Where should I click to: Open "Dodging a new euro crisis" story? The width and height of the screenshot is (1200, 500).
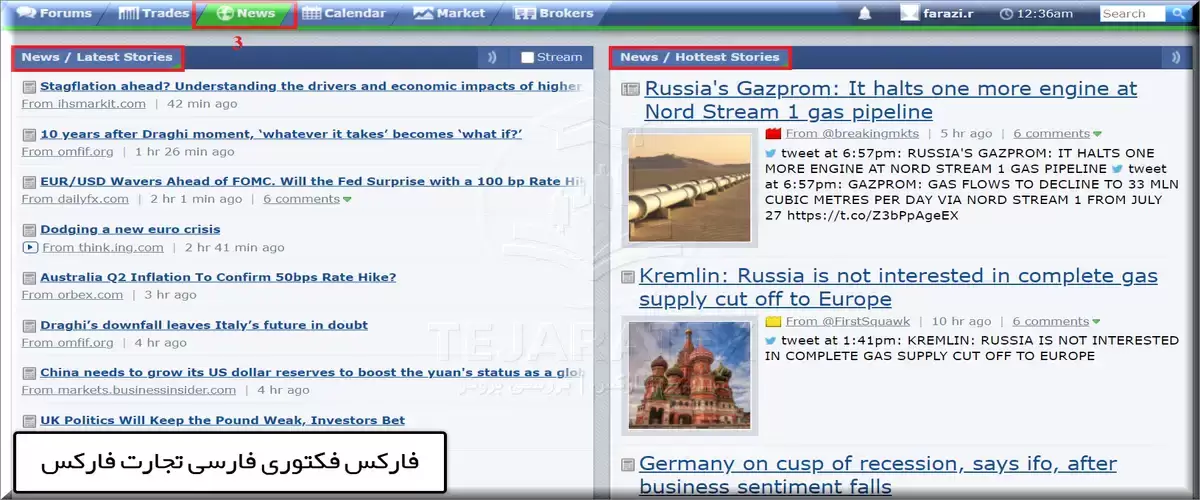[x=130, y=229]
